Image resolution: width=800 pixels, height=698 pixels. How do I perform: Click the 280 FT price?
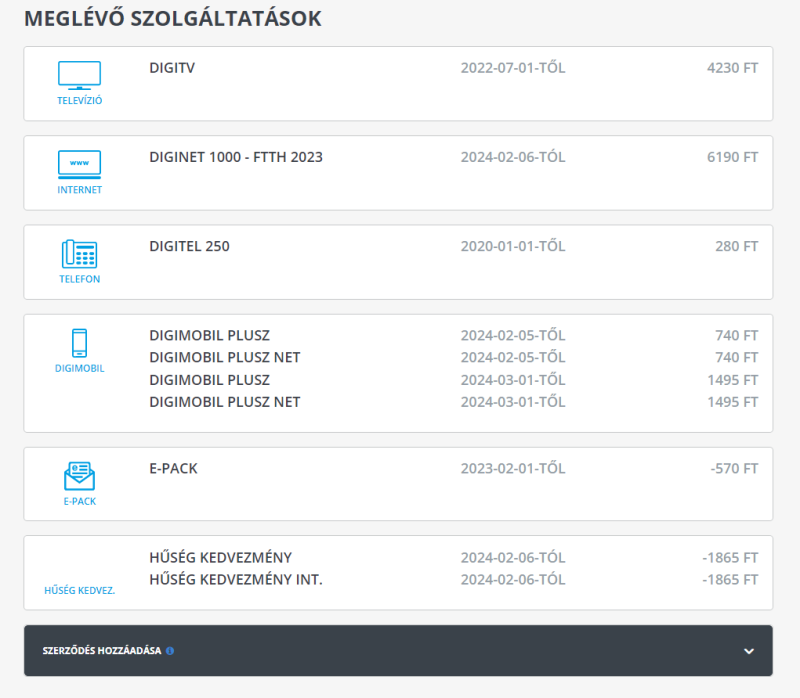(x=736, y=246)
